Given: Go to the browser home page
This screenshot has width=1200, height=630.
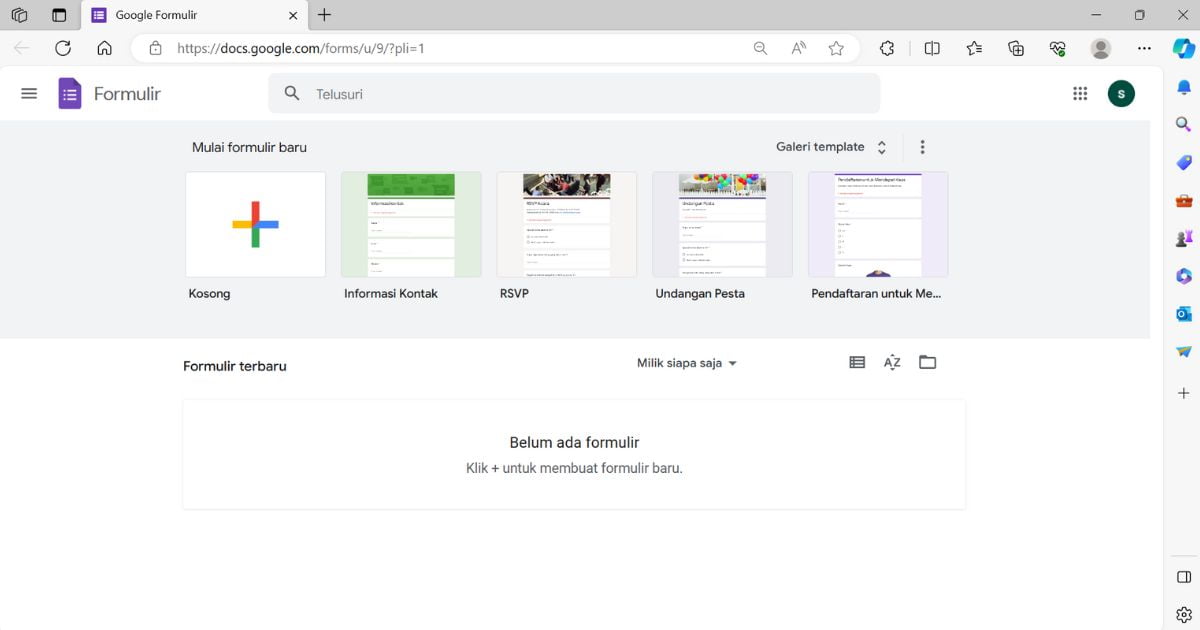Looking at the screenshot, I should [104, 48].
